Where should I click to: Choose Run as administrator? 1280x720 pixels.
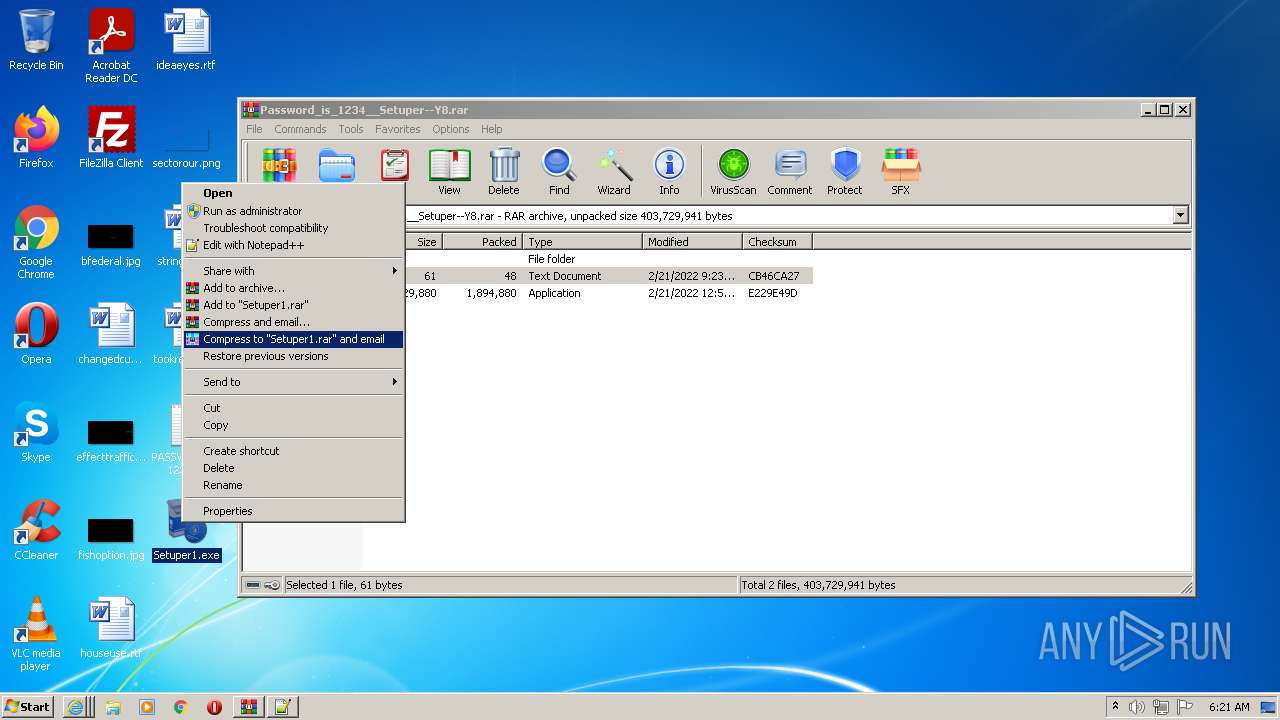[x=293, y=211]
